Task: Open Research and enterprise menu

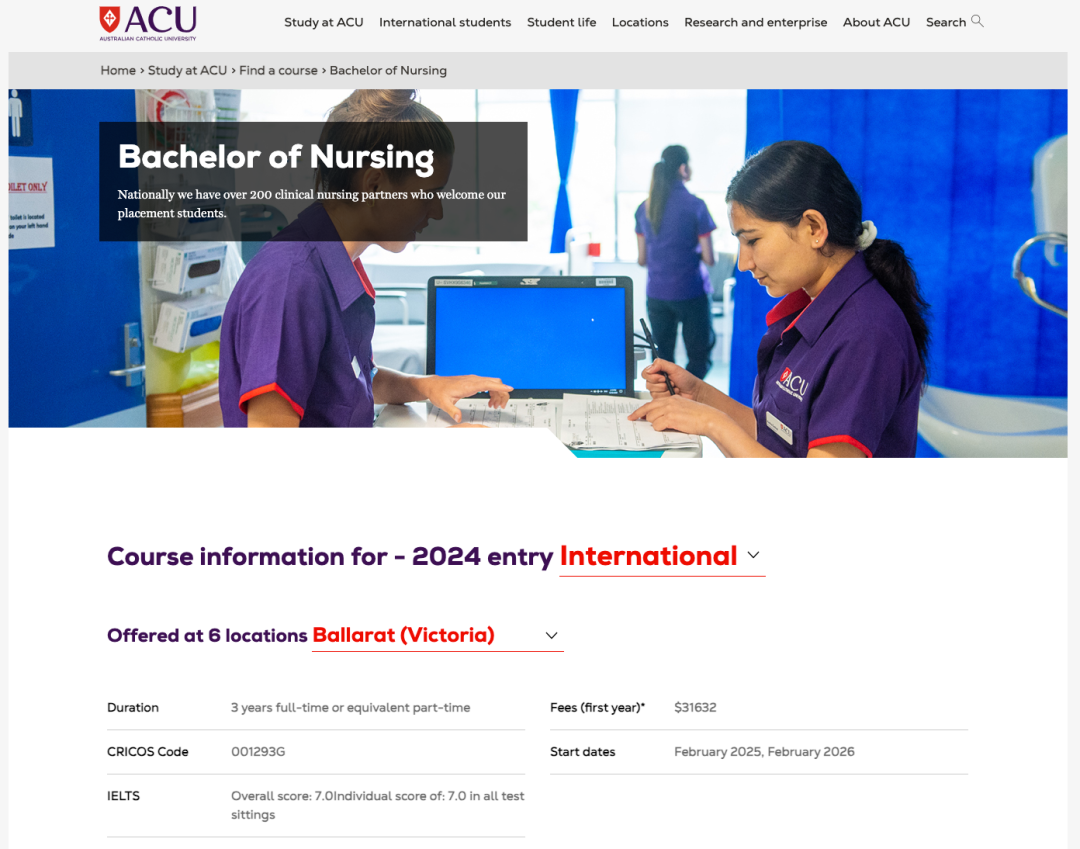Action: point(756,22)
